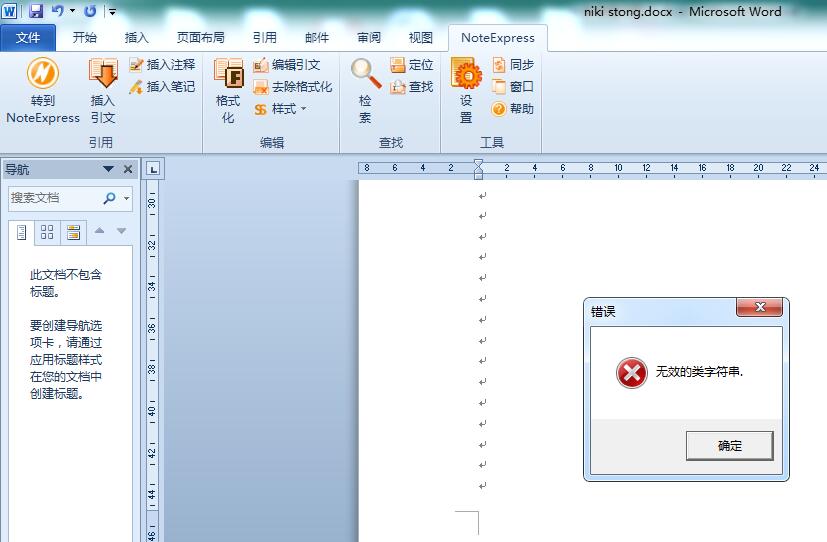Screen dimensions: 827x542
Task: Browse pages thumbnails tab in navigation pane
Action: [x=47, y=233]
